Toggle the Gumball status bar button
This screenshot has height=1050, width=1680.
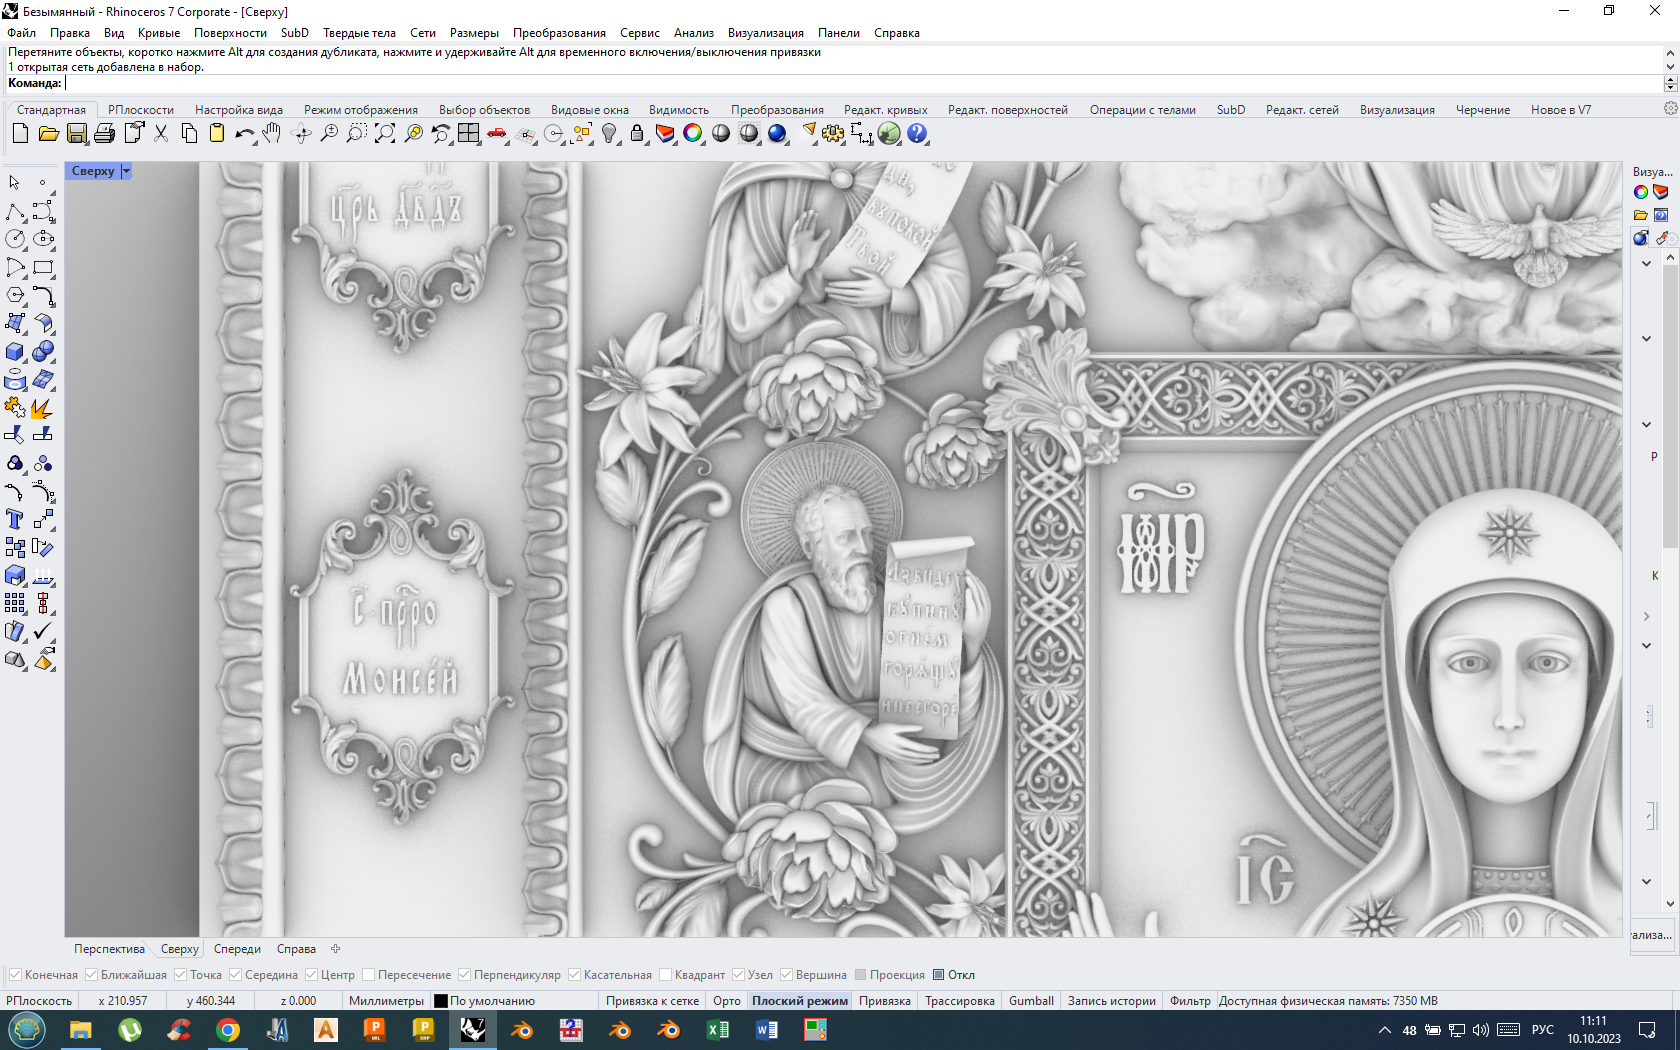tap(1031, 1001)
